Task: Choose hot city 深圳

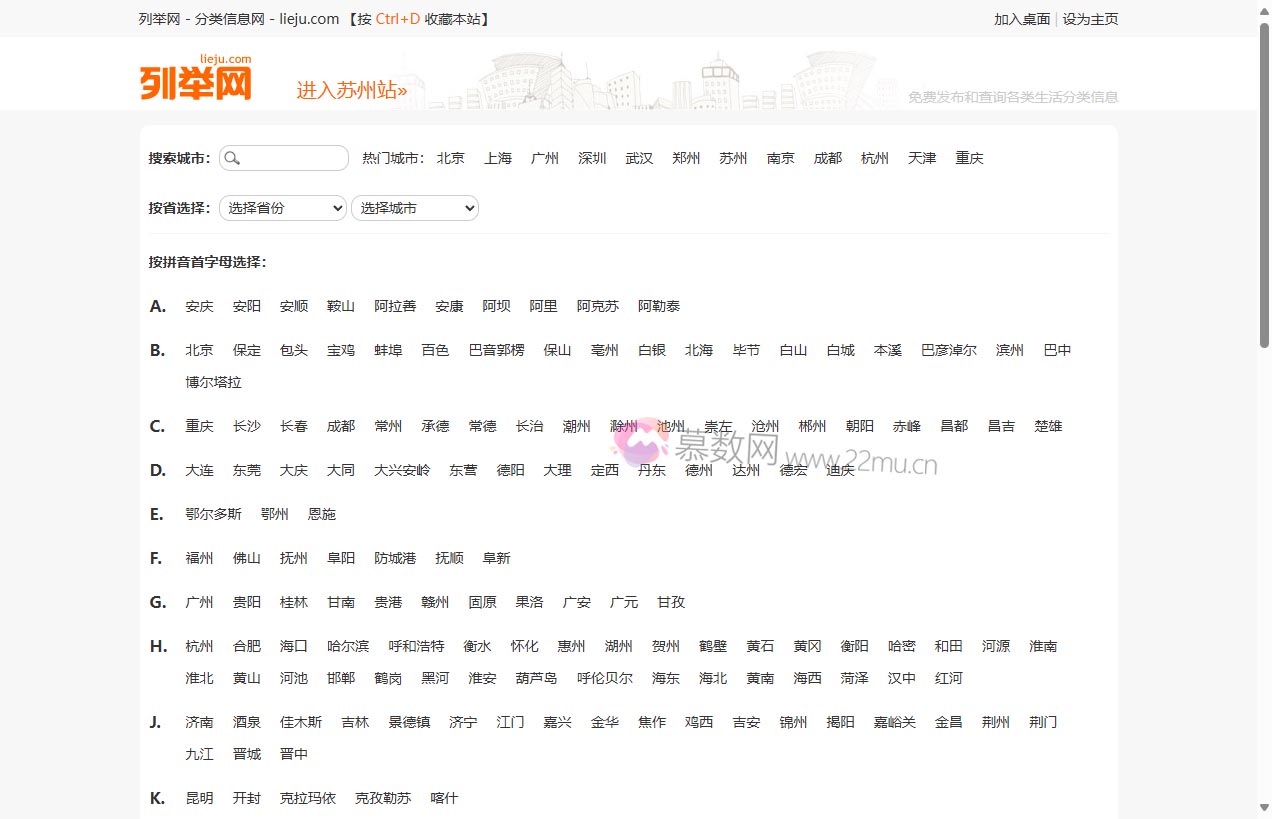Action: [x=592, y=158]
